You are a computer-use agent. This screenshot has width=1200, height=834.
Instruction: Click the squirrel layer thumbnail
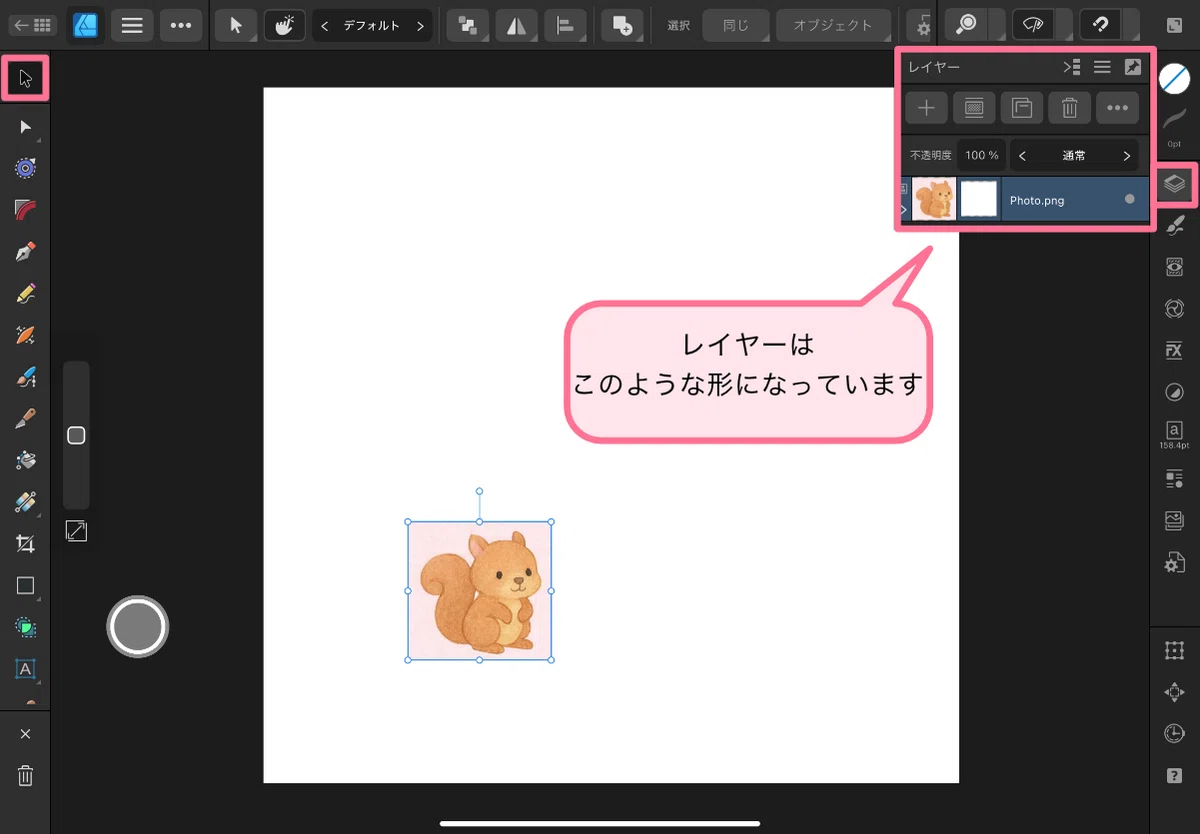(x=934, y=200)
